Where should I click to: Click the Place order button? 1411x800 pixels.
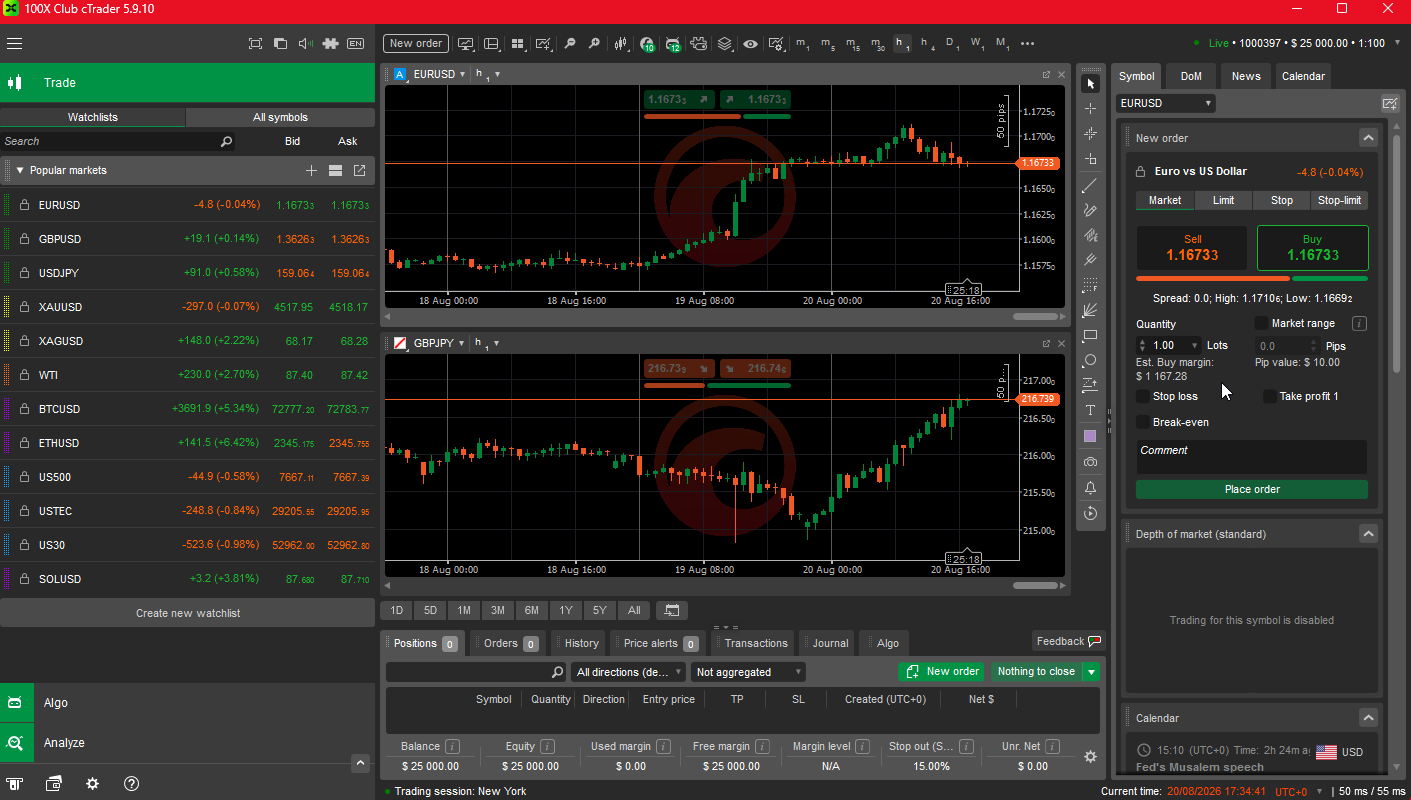click(x=1252, y=489)
